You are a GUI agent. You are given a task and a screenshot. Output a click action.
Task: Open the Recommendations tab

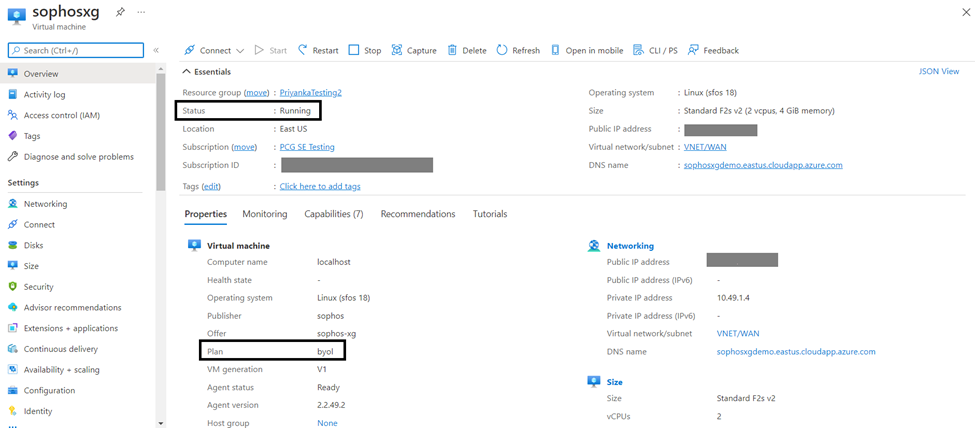pyautogui.click(x=418, y=214)
